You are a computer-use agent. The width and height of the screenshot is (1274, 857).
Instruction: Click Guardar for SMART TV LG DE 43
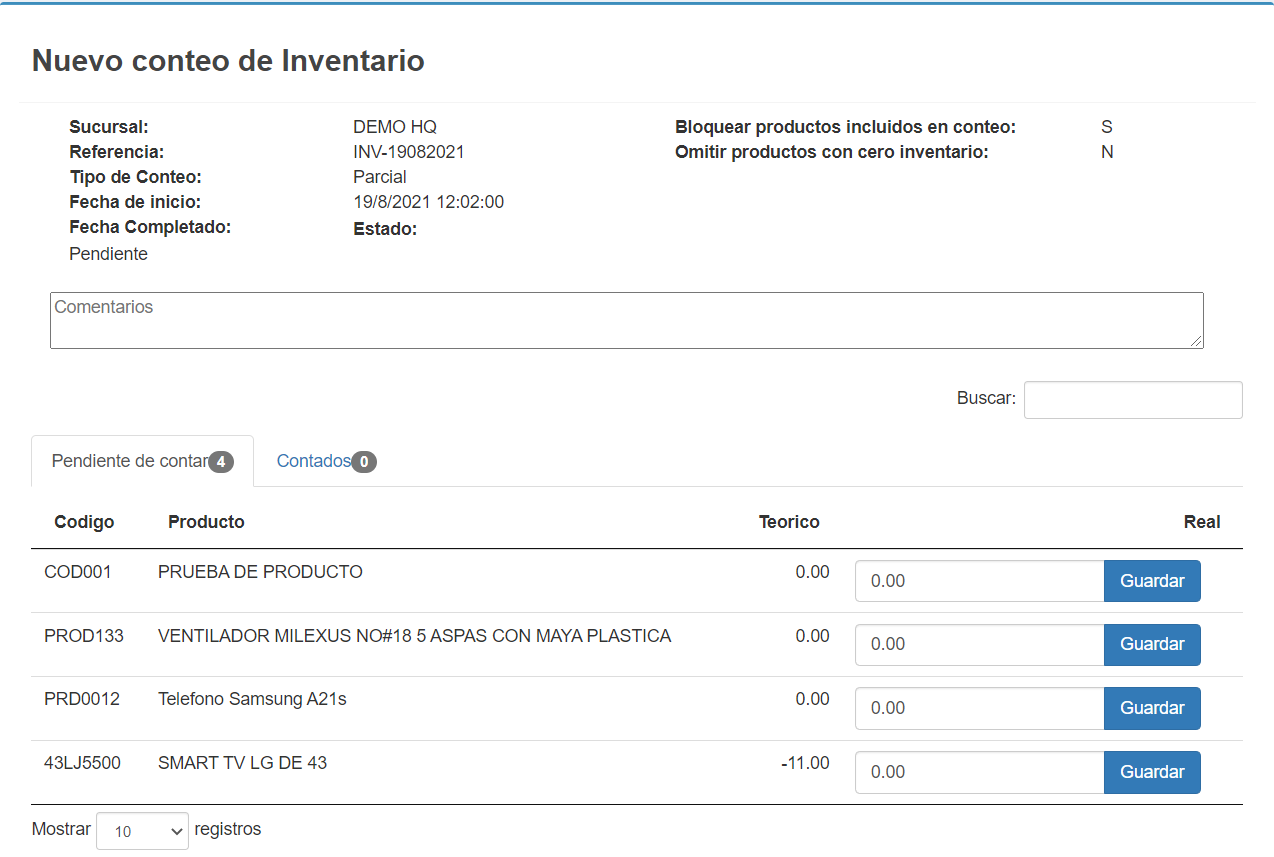pyautogui.click(x=1152, y=771)
